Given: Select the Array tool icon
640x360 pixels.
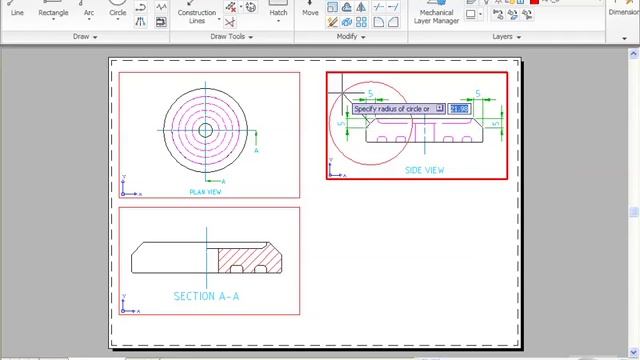Looking at the screenshot, I should 361,22.
